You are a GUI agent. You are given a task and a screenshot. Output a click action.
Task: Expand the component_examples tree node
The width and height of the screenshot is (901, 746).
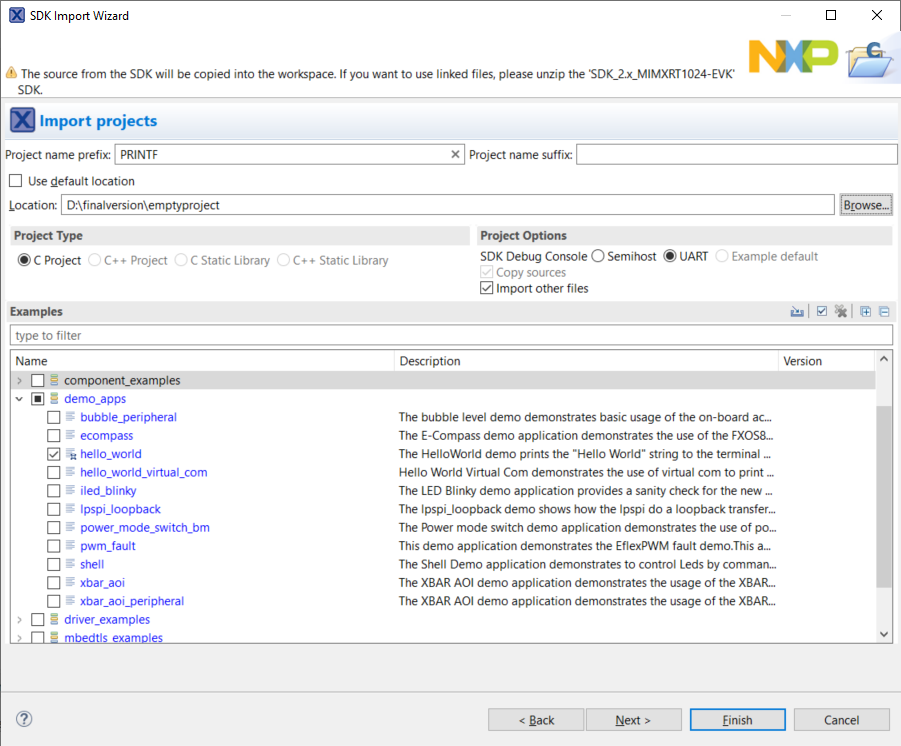click(x=19, y=380)
